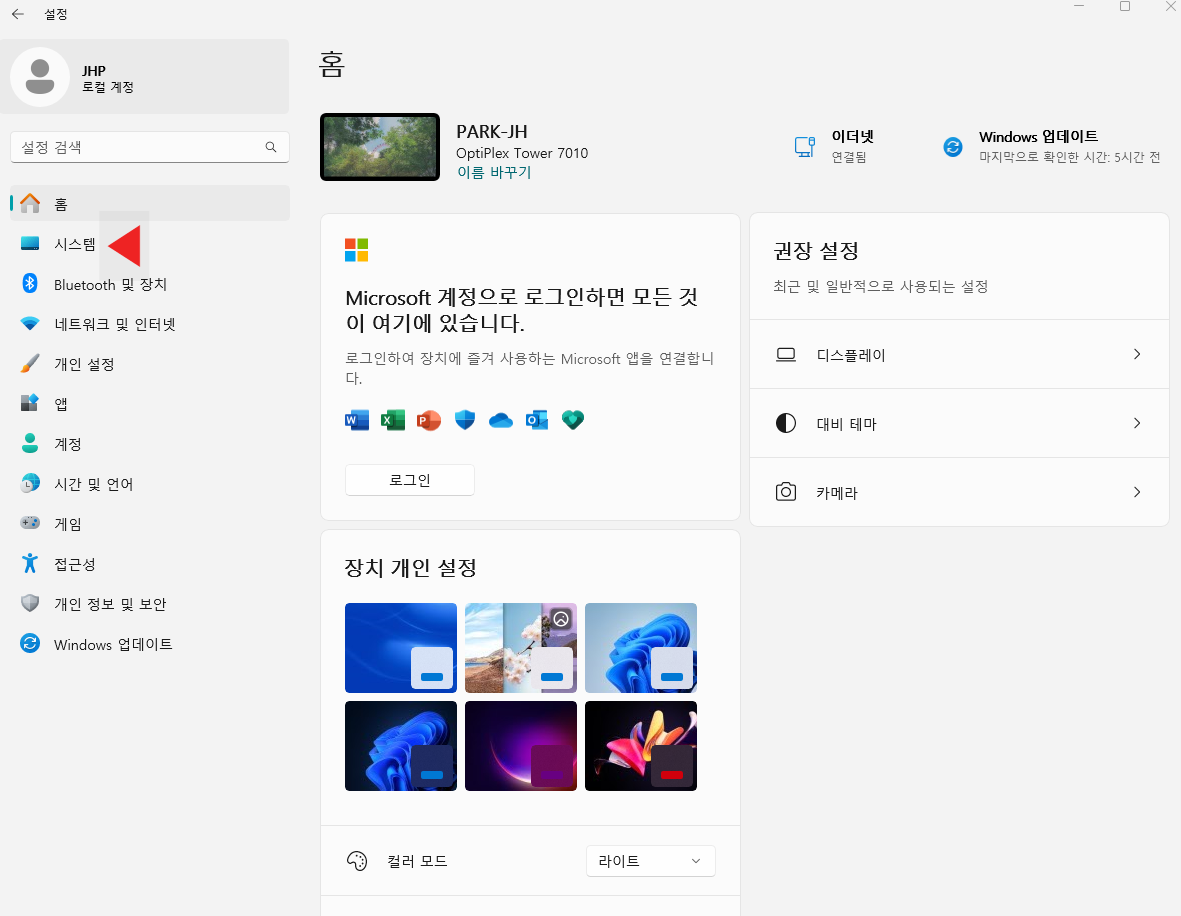
Task: Expand the 카메라 row chevron
Action: pyautogui.click(x=1137, y=492)
